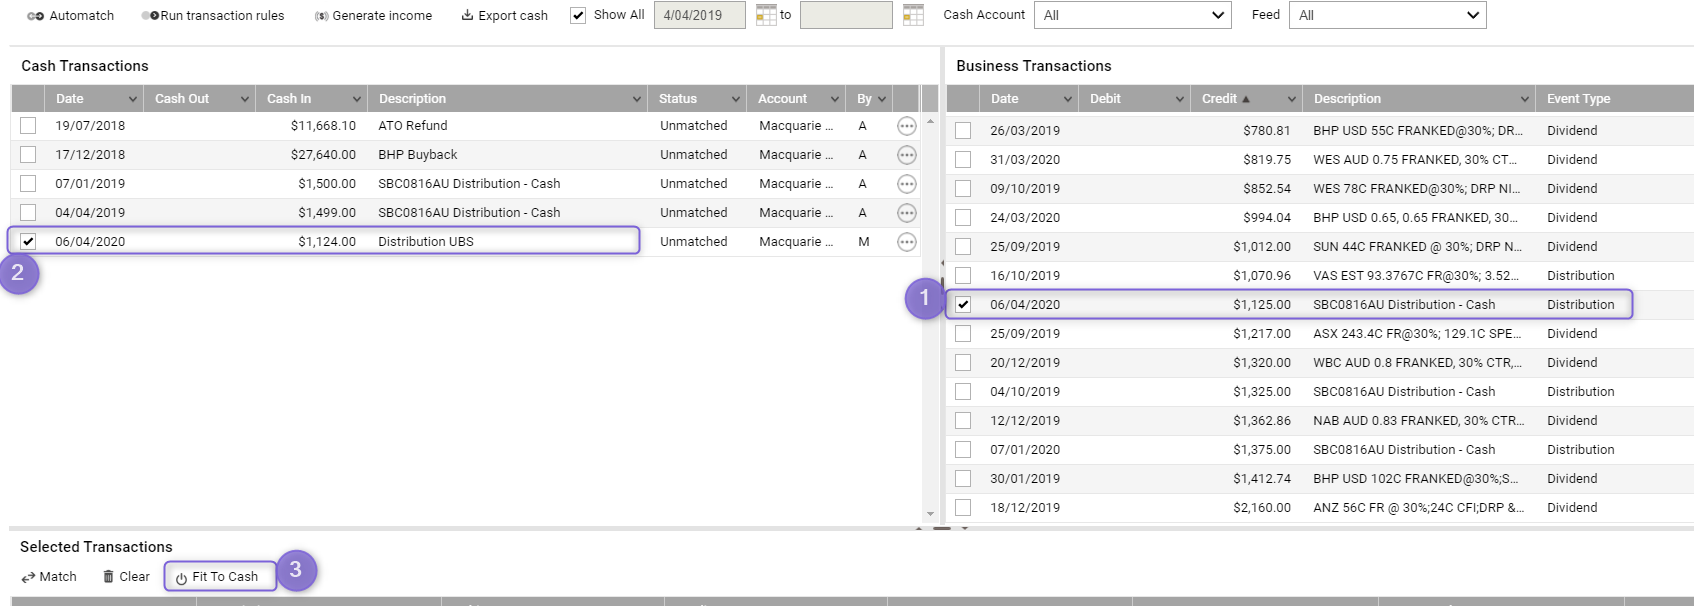The image size is (1694, 606).
Task: Open calendar picker for start date
Action: pos(766,15)
